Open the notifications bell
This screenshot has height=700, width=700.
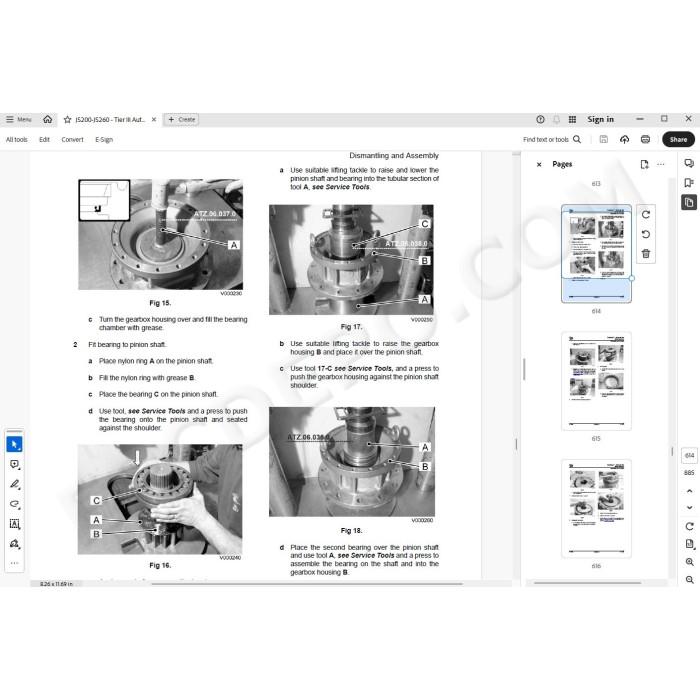556,119
